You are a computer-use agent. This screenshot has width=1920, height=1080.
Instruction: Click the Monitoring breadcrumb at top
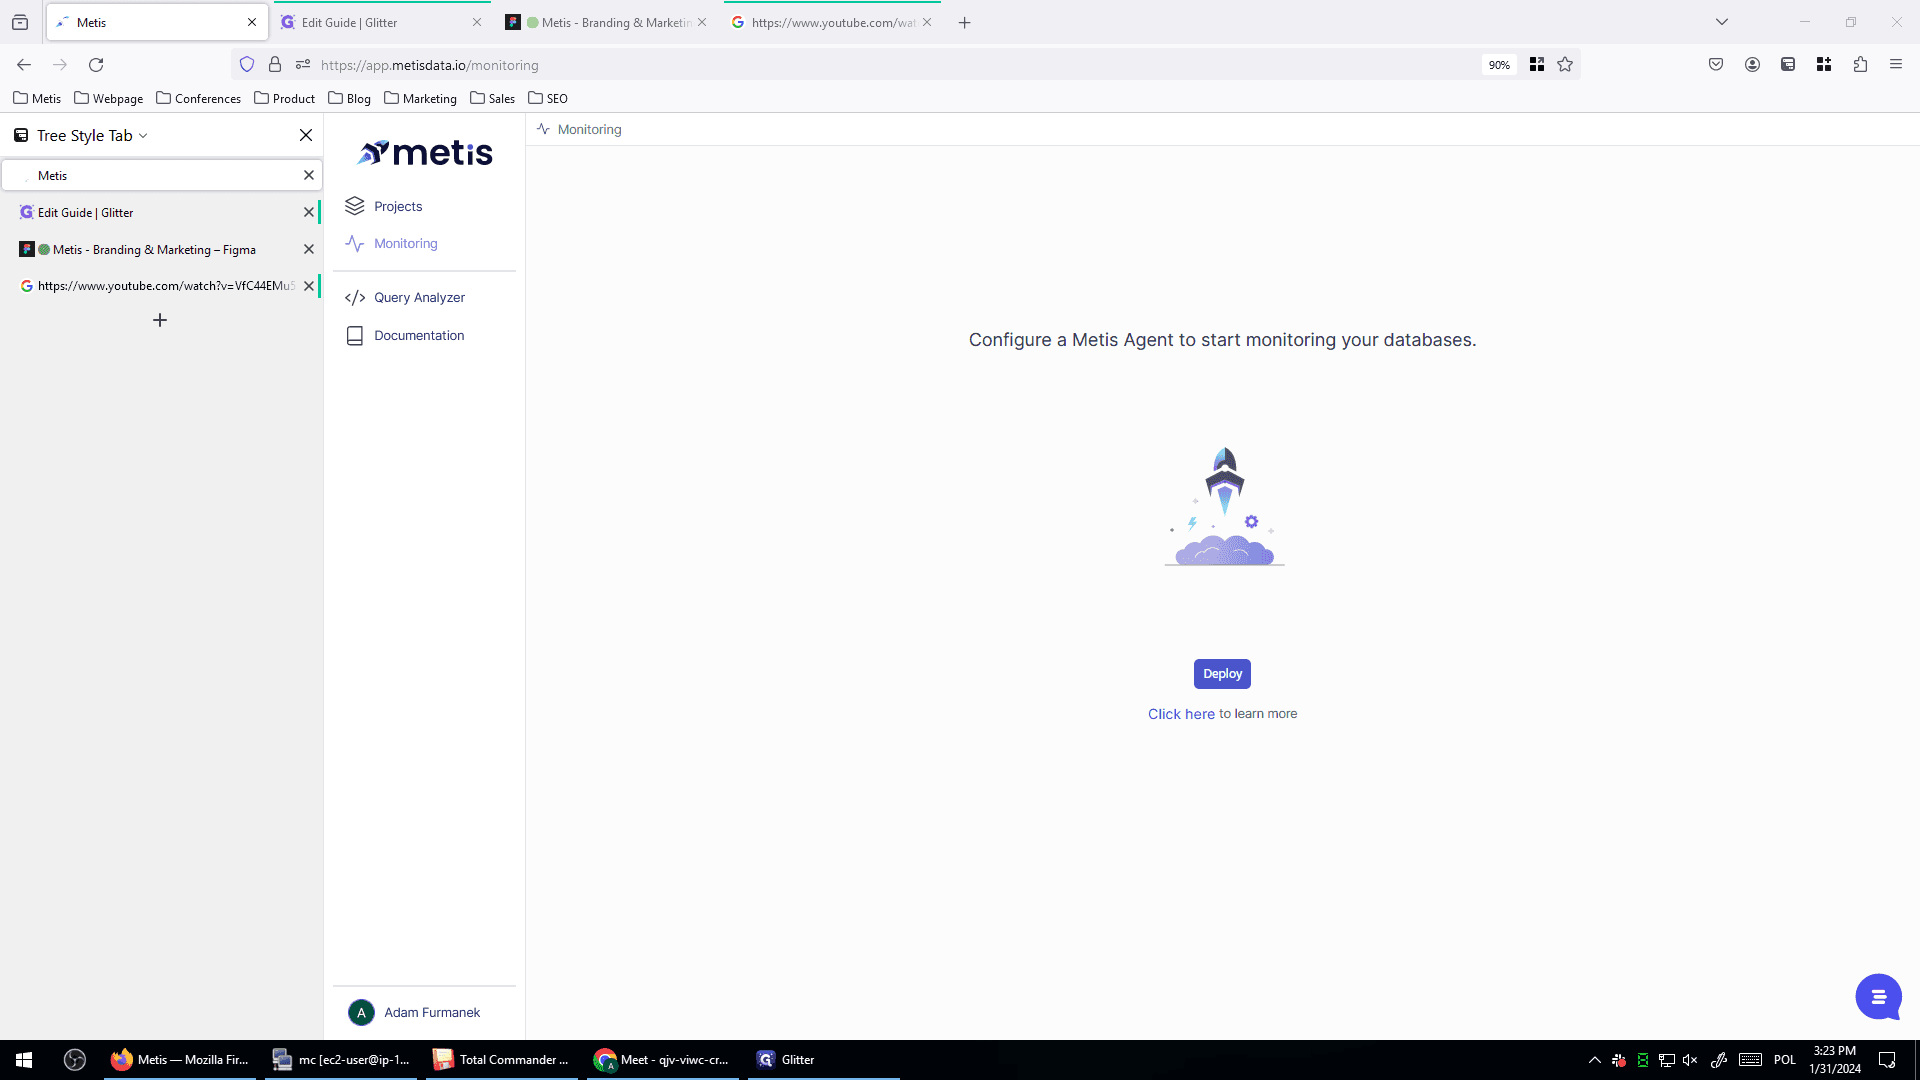589,130
